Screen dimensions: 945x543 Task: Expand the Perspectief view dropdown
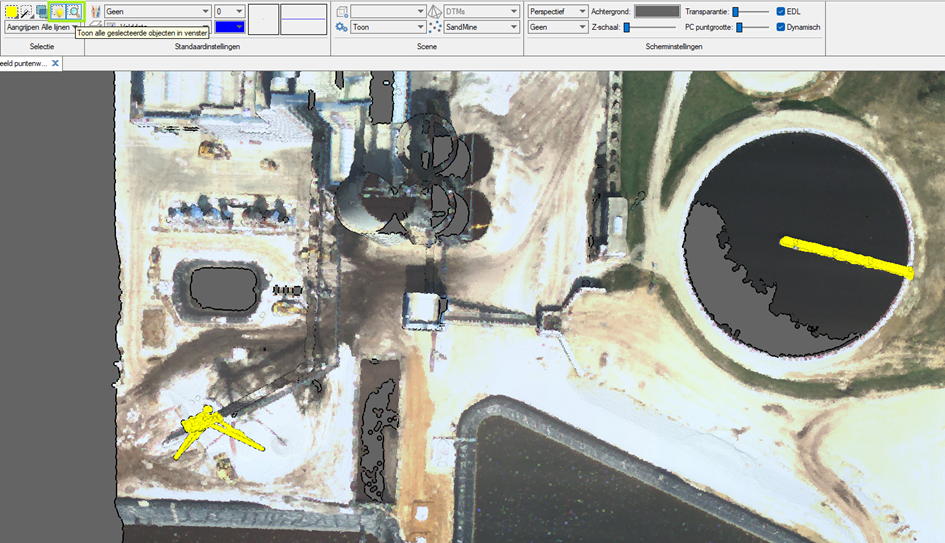582,11
